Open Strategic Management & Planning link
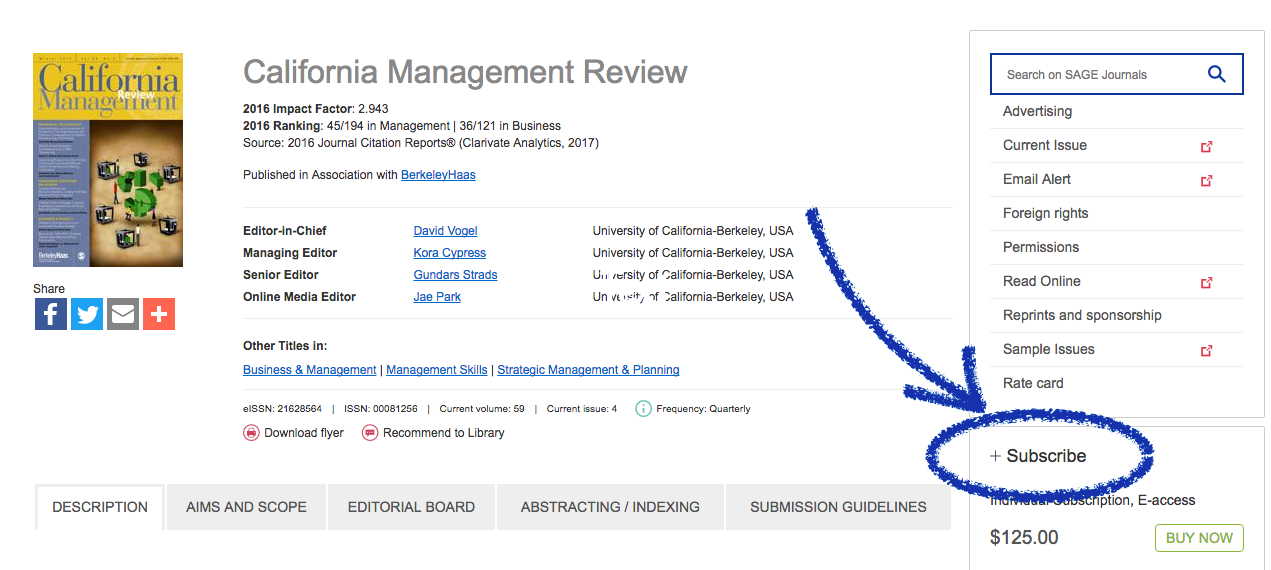The height and width of the screenshot is (570, 1271). pos(588,370)
